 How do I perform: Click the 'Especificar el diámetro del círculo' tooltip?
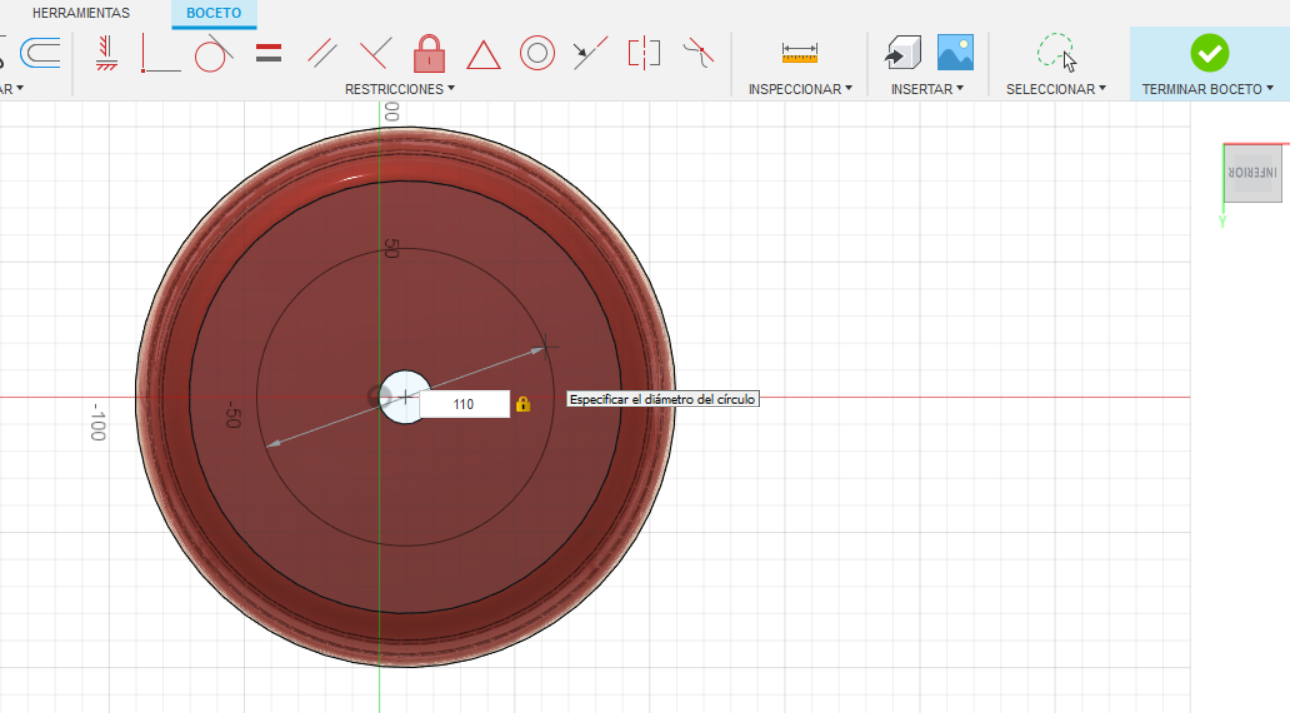662,399
